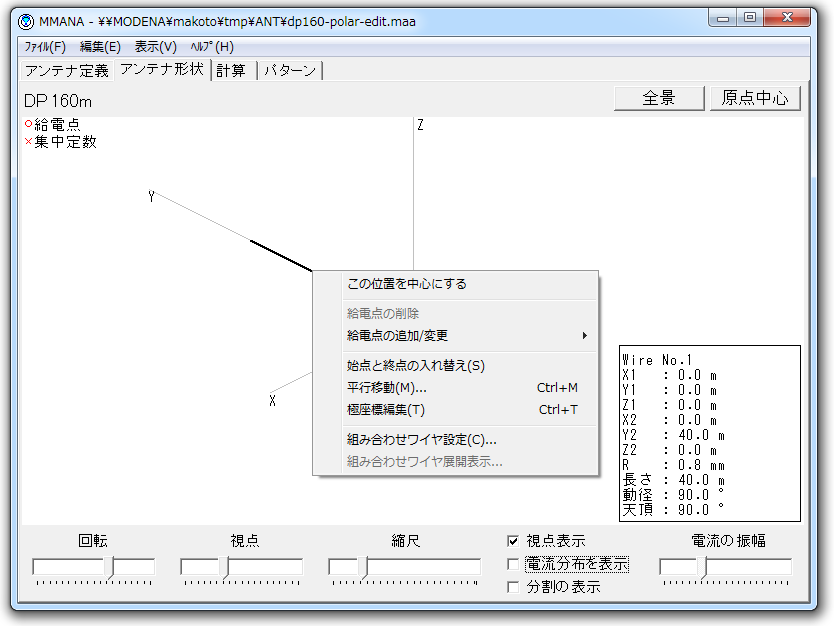This screenshot has height=626, width=834.
Task: Enable the 分割の表示 checkbox
Action: coord(514,588)
